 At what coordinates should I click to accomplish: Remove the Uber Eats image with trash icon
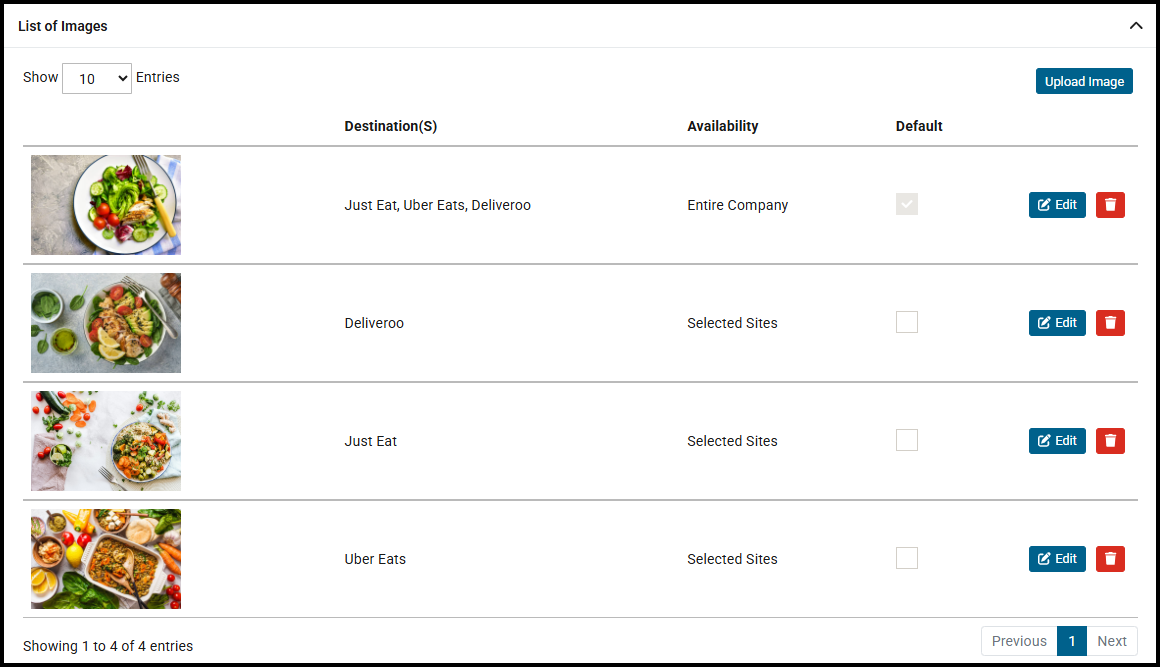(x=1110, y=559)
